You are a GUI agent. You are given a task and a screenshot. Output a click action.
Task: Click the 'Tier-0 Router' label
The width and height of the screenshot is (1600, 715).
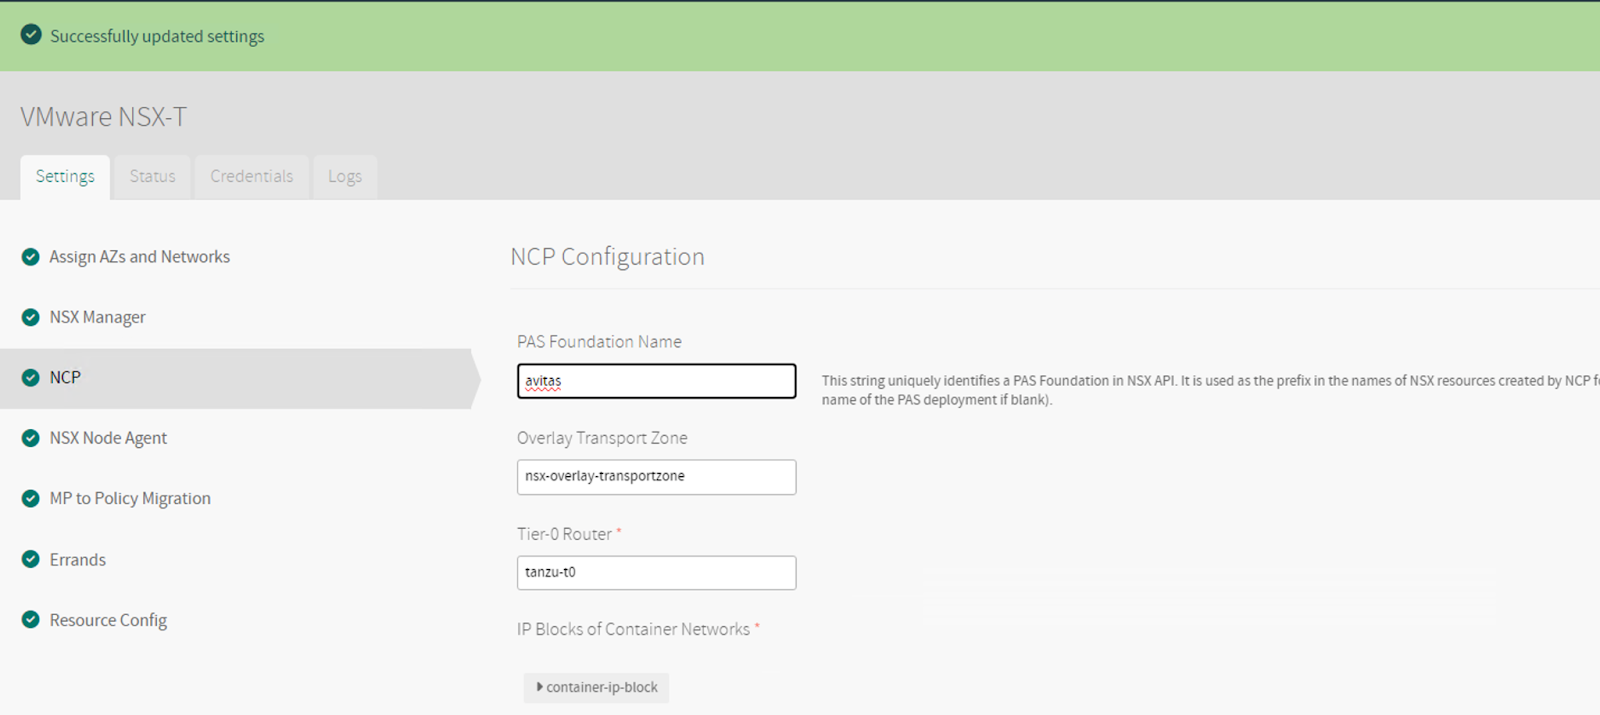click(x=564, y=534)
